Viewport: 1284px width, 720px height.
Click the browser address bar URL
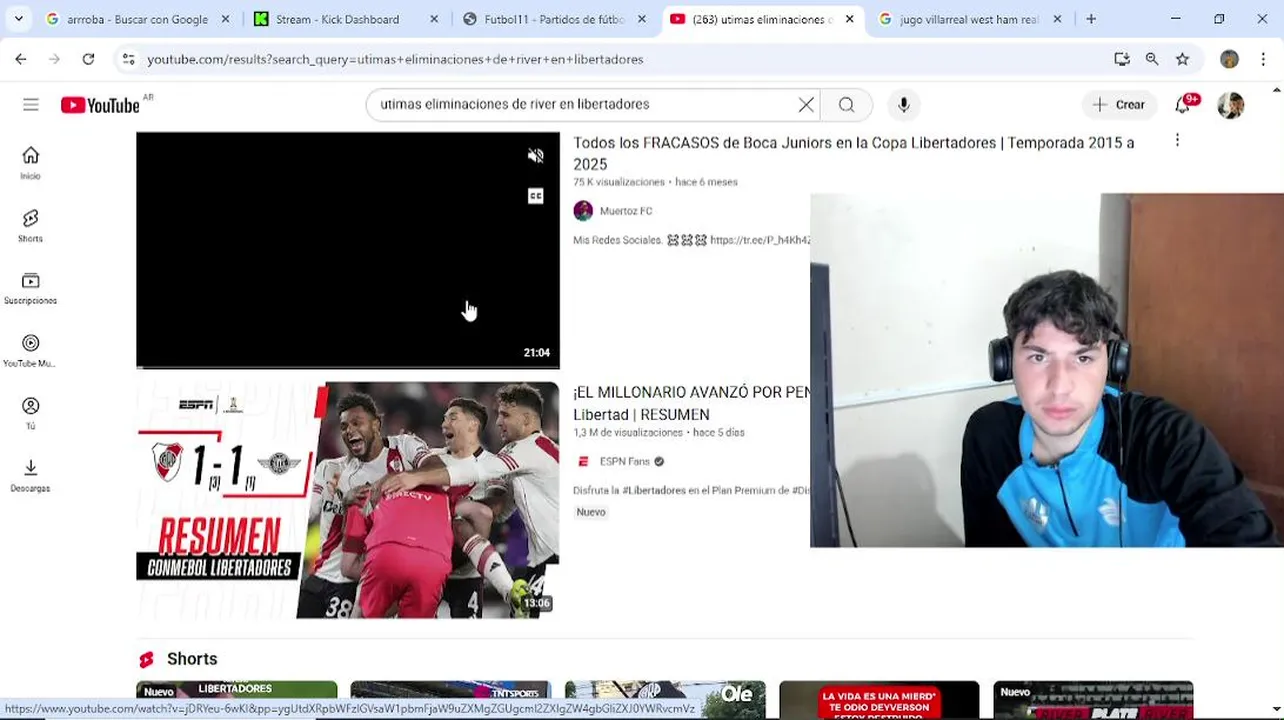click(x=395, y=59)
